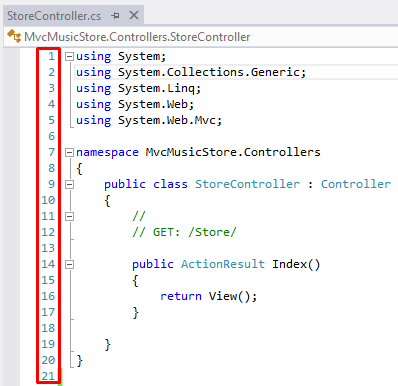This screenshot has width=398, height=386.
Task: Click the ActionResult type name
Action: [x=223, y=264]
